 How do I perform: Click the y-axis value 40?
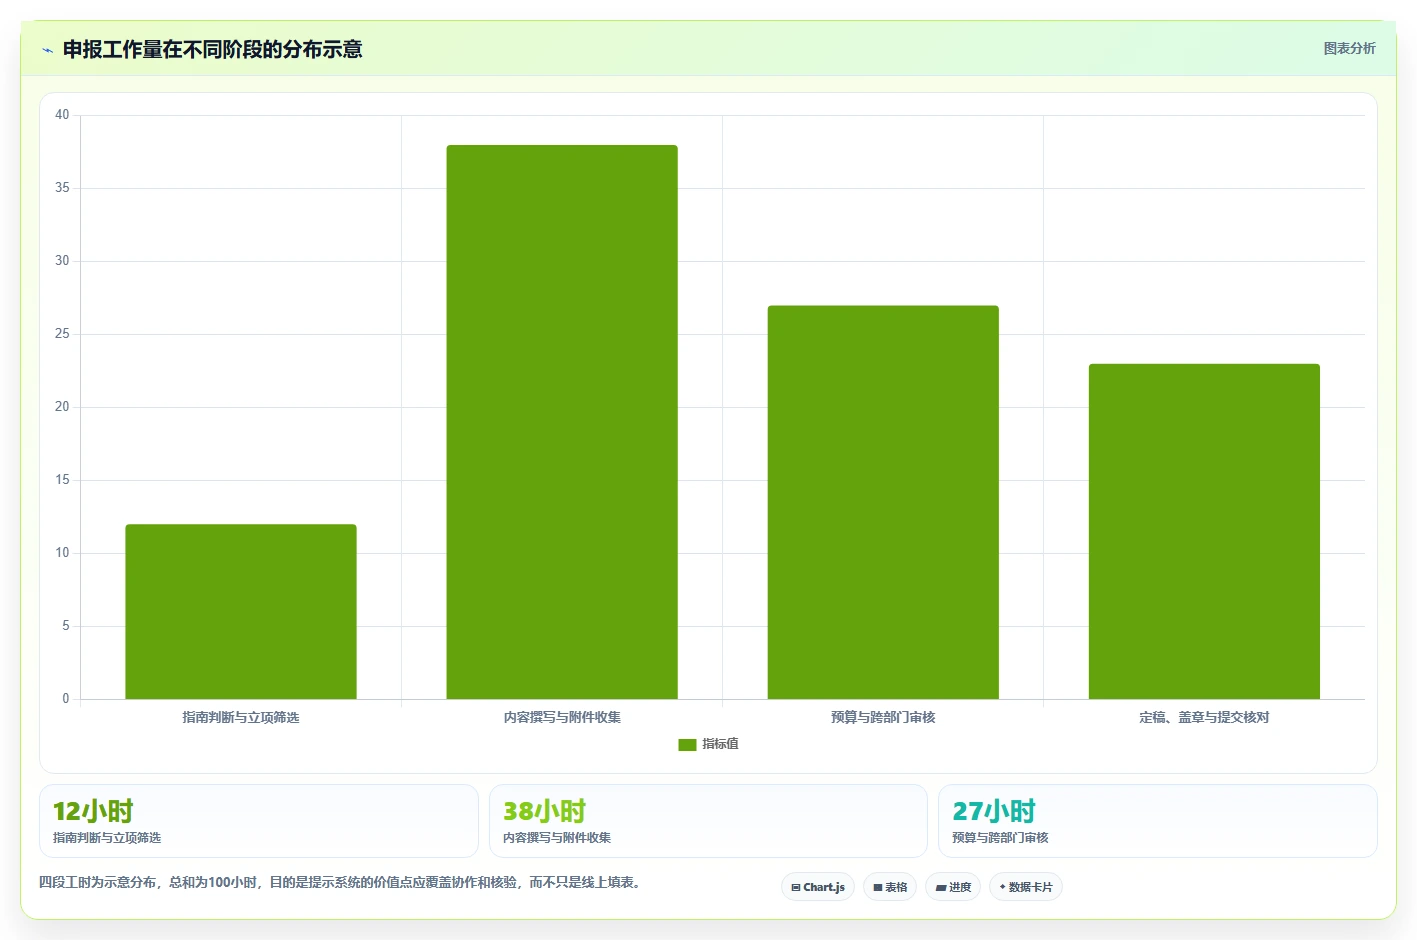coord(62,115)
